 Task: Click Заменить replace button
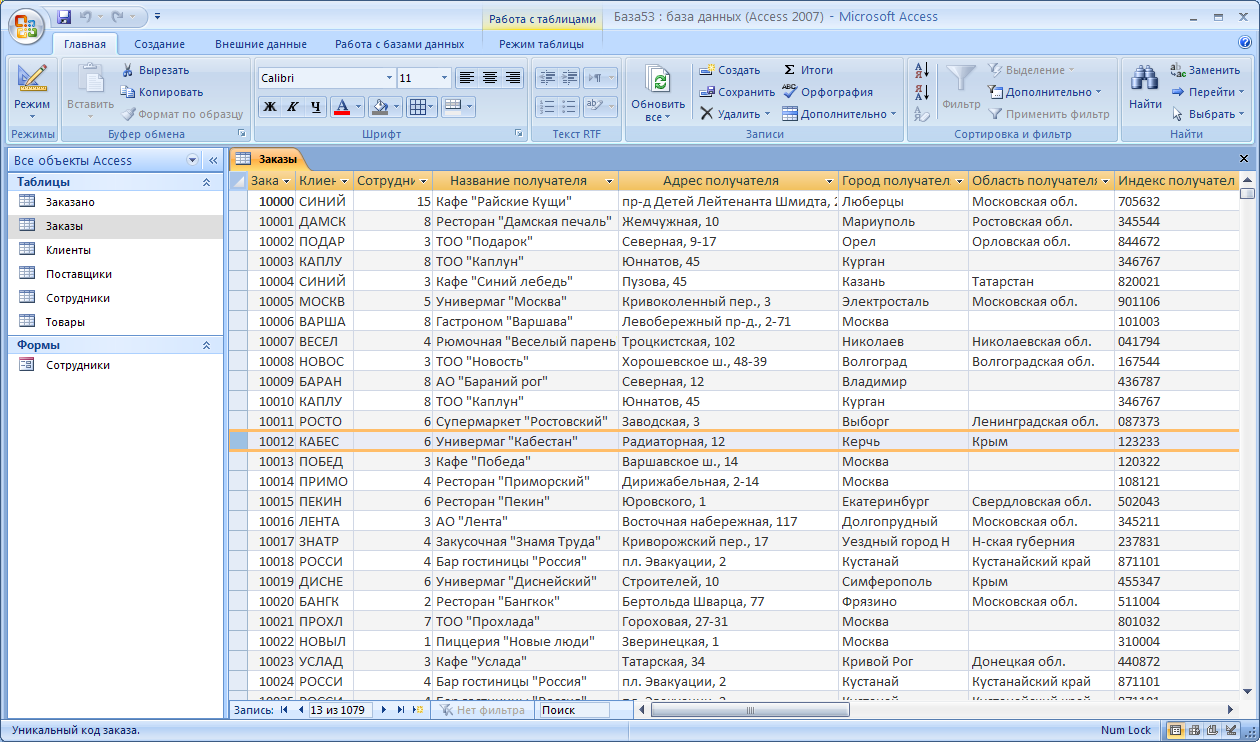[1205, 70]
